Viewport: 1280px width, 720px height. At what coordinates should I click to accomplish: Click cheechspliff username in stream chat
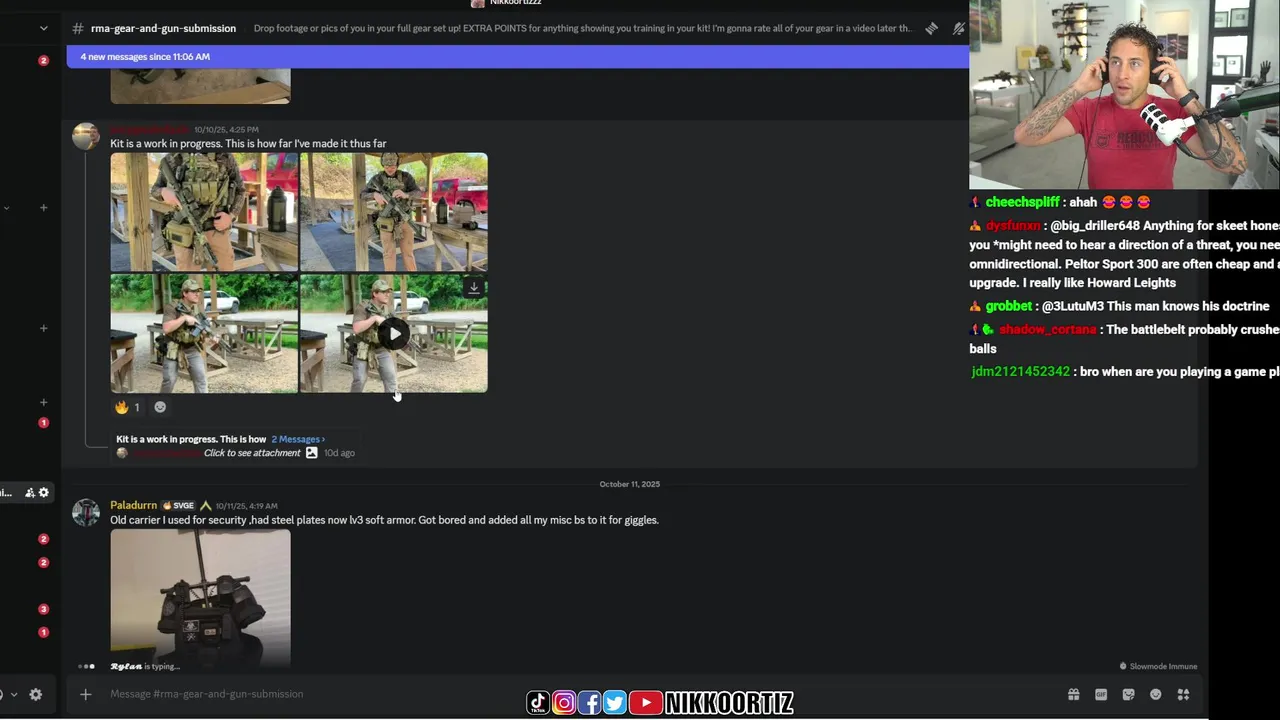tap(1022, 202)
